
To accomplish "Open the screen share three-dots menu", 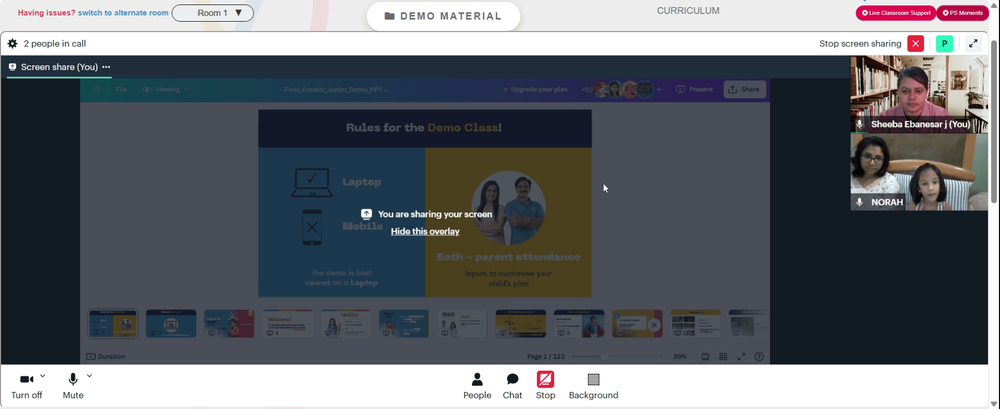I will point(106,67).
